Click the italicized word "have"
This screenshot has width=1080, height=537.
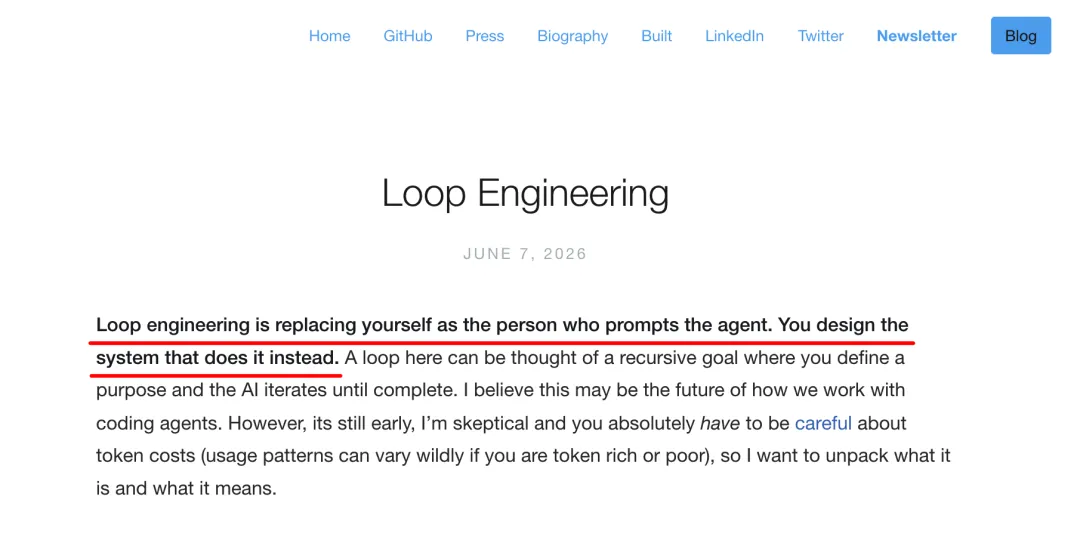pyautogui.click(x=720, y=423)
